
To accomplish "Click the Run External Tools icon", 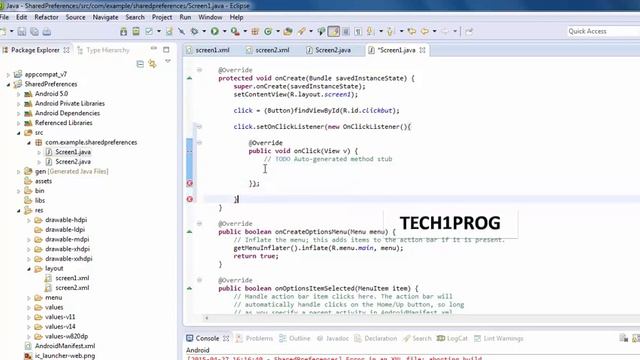I will 235,31.
